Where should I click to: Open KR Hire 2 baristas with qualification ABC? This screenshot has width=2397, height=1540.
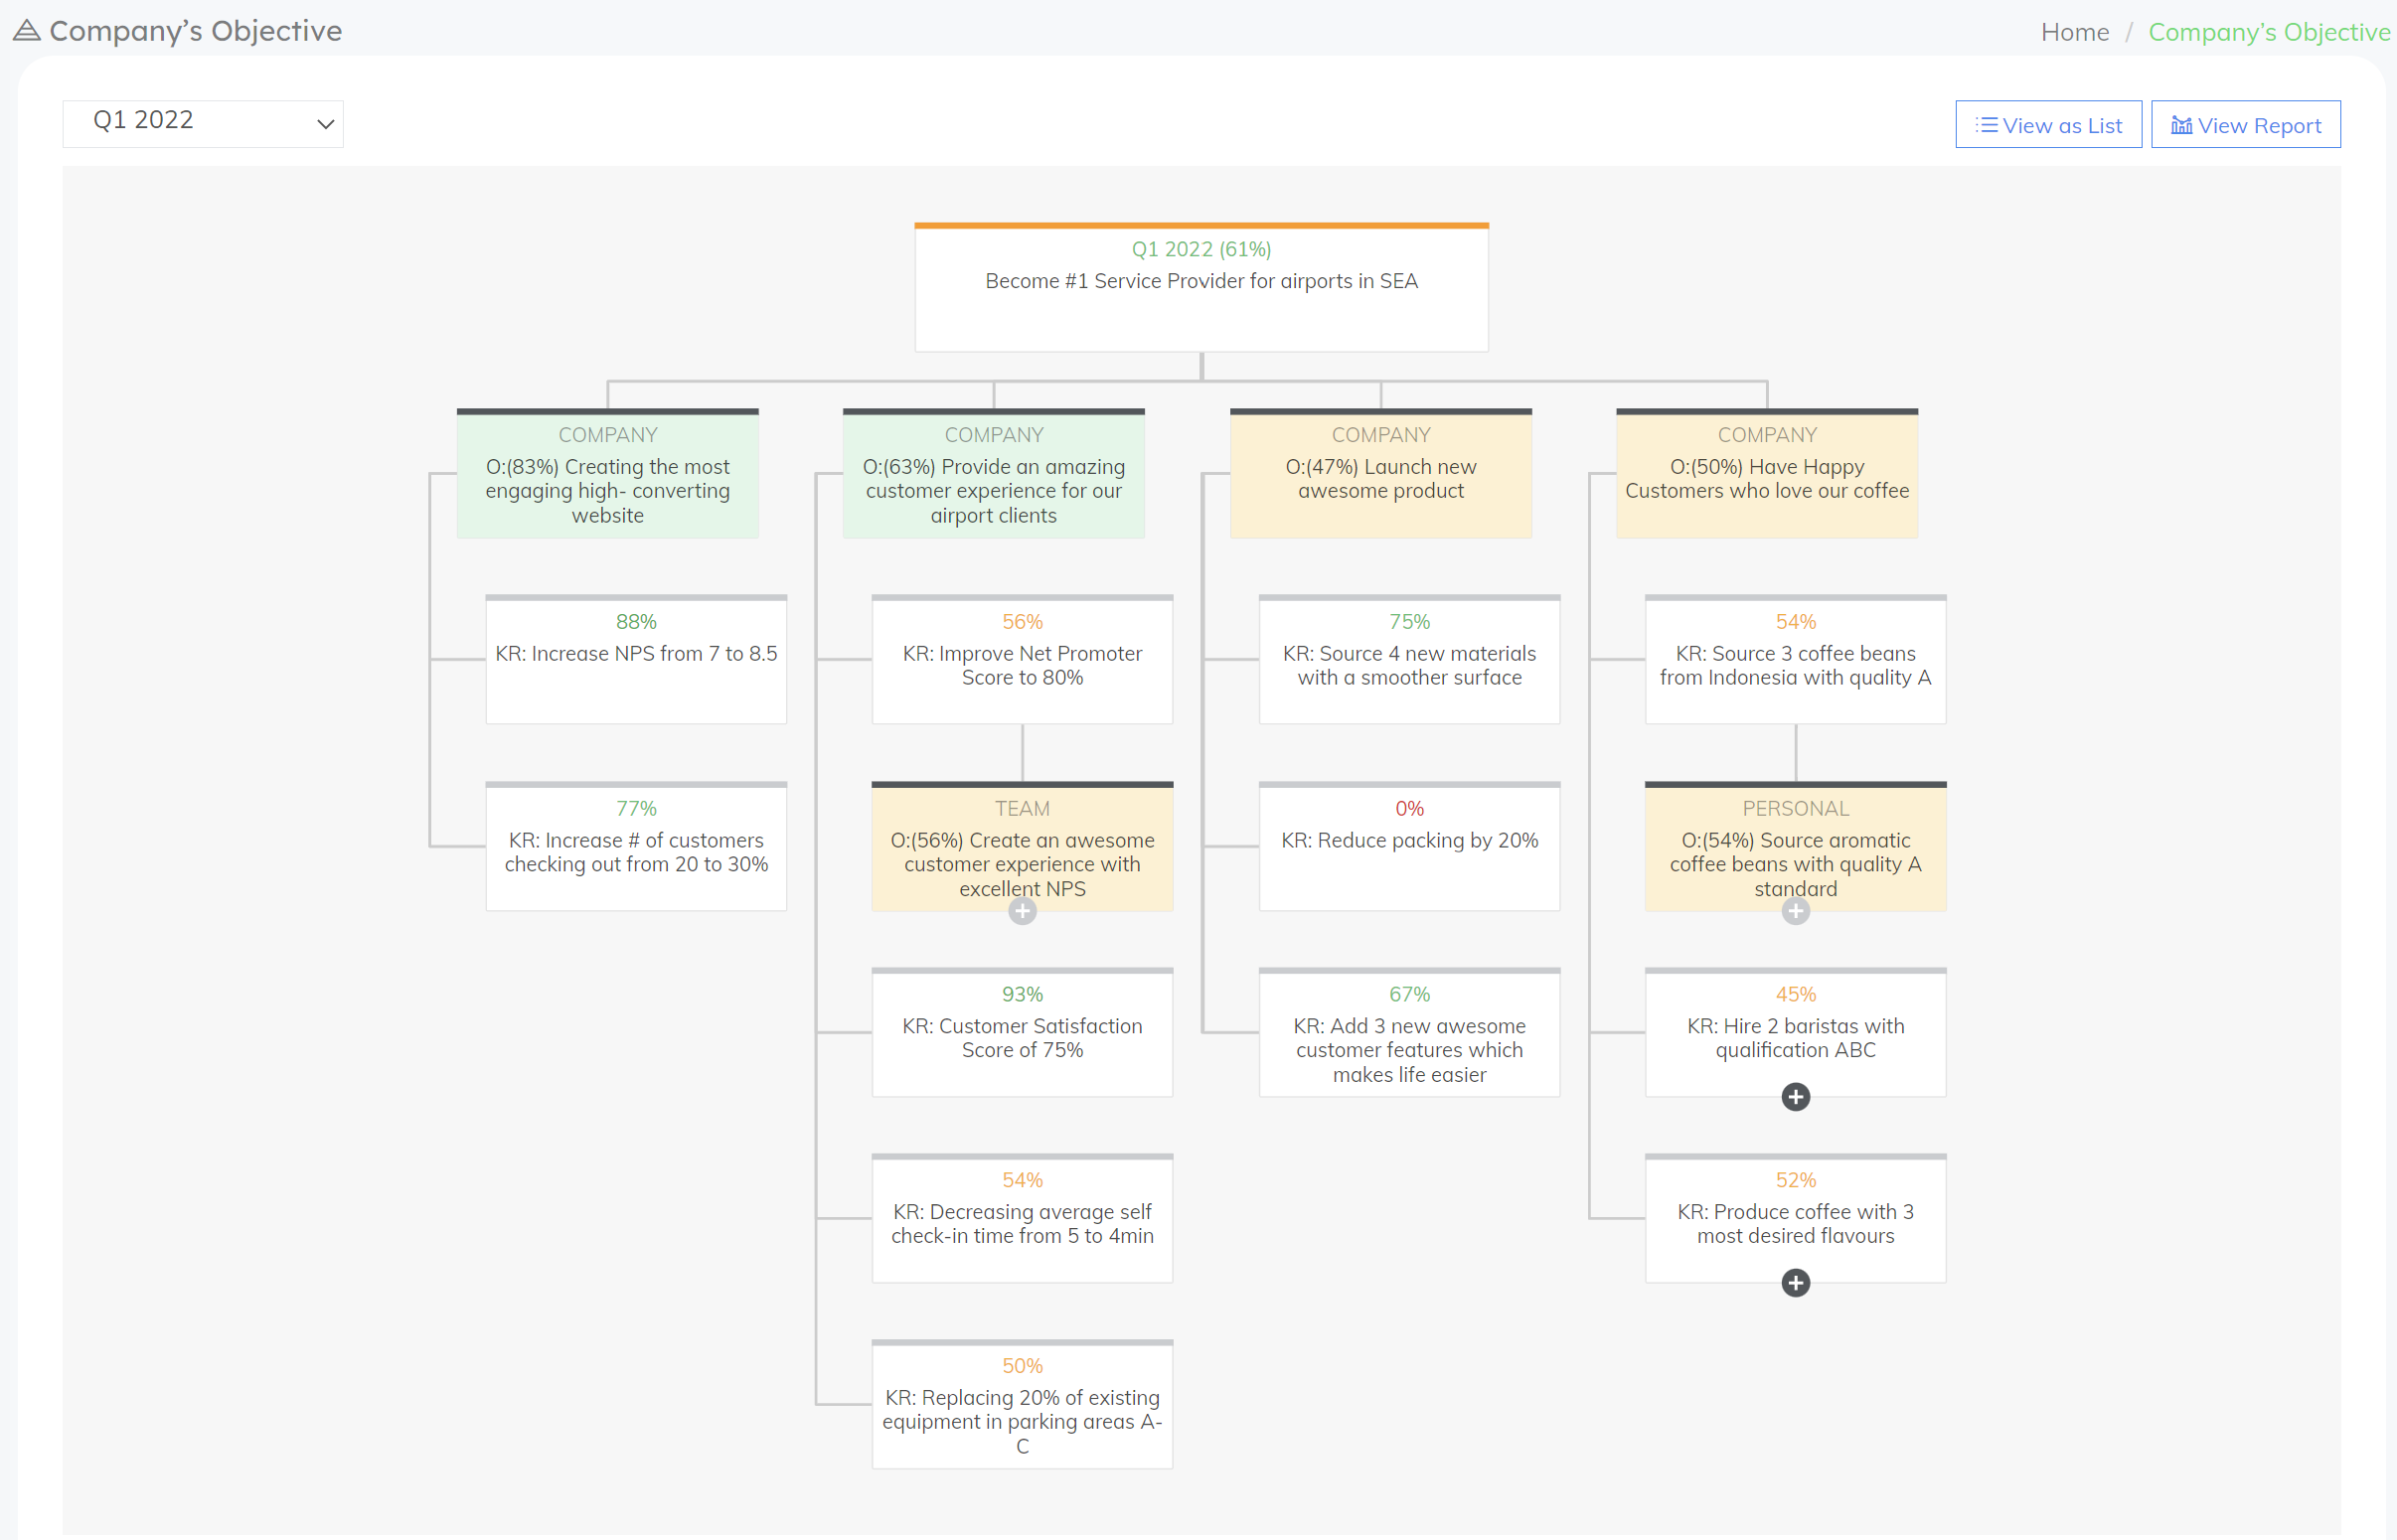tap(1795, 1032)
